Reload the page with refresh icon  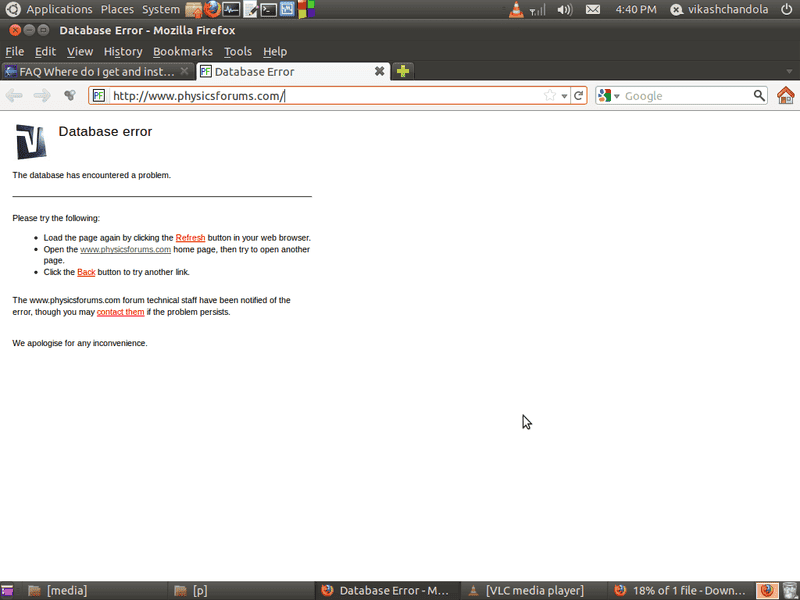click(x=579, y=95)
